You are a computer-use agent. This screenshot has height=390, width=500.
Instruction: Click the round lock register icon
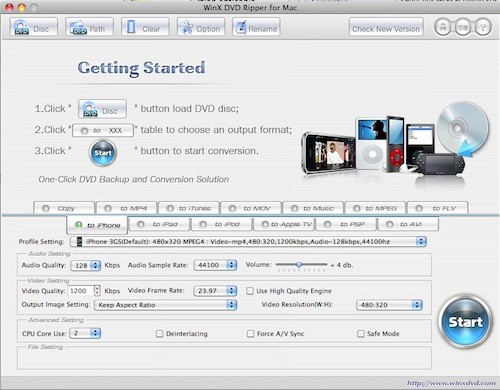[x=443, y=27]
